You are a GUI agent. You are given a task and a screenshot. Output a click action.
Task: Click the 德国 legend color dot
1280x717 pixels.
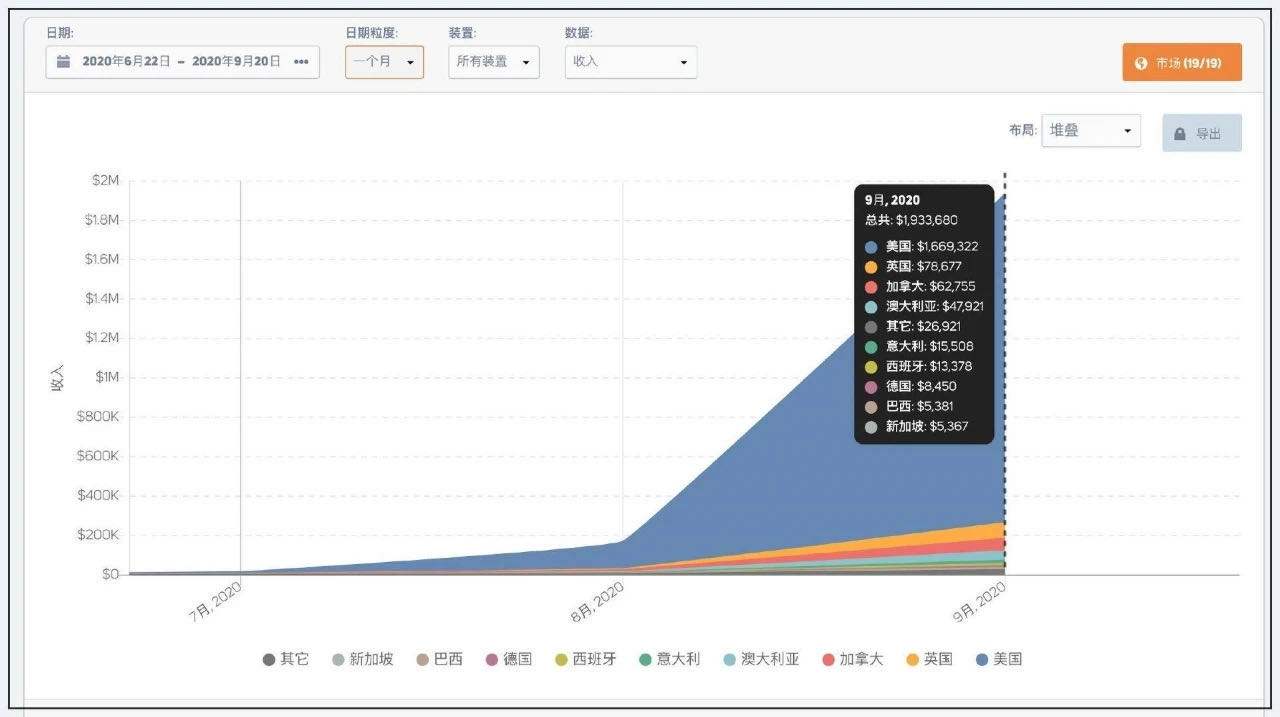(492, 660)
